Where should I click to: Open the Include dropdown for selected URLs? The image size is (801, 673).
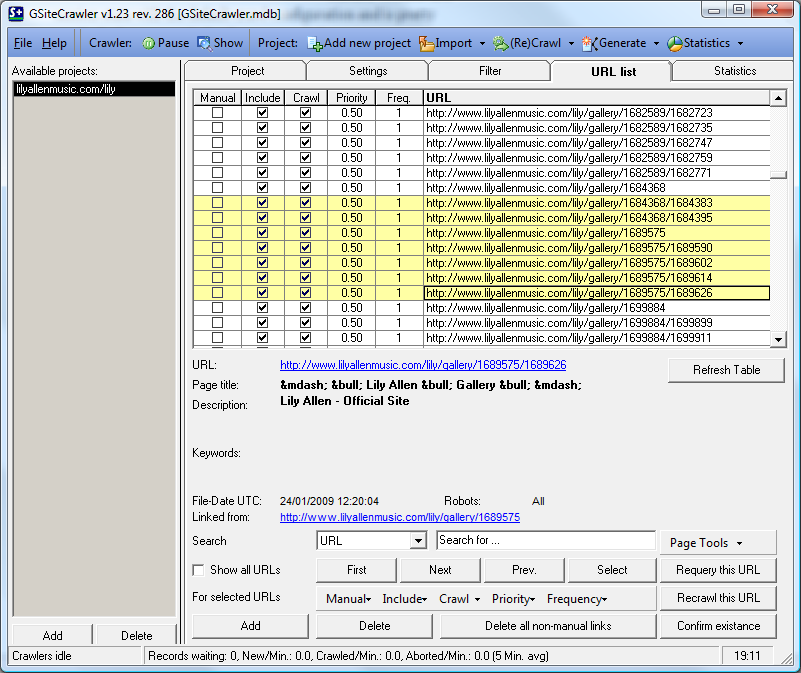(405, 599)
